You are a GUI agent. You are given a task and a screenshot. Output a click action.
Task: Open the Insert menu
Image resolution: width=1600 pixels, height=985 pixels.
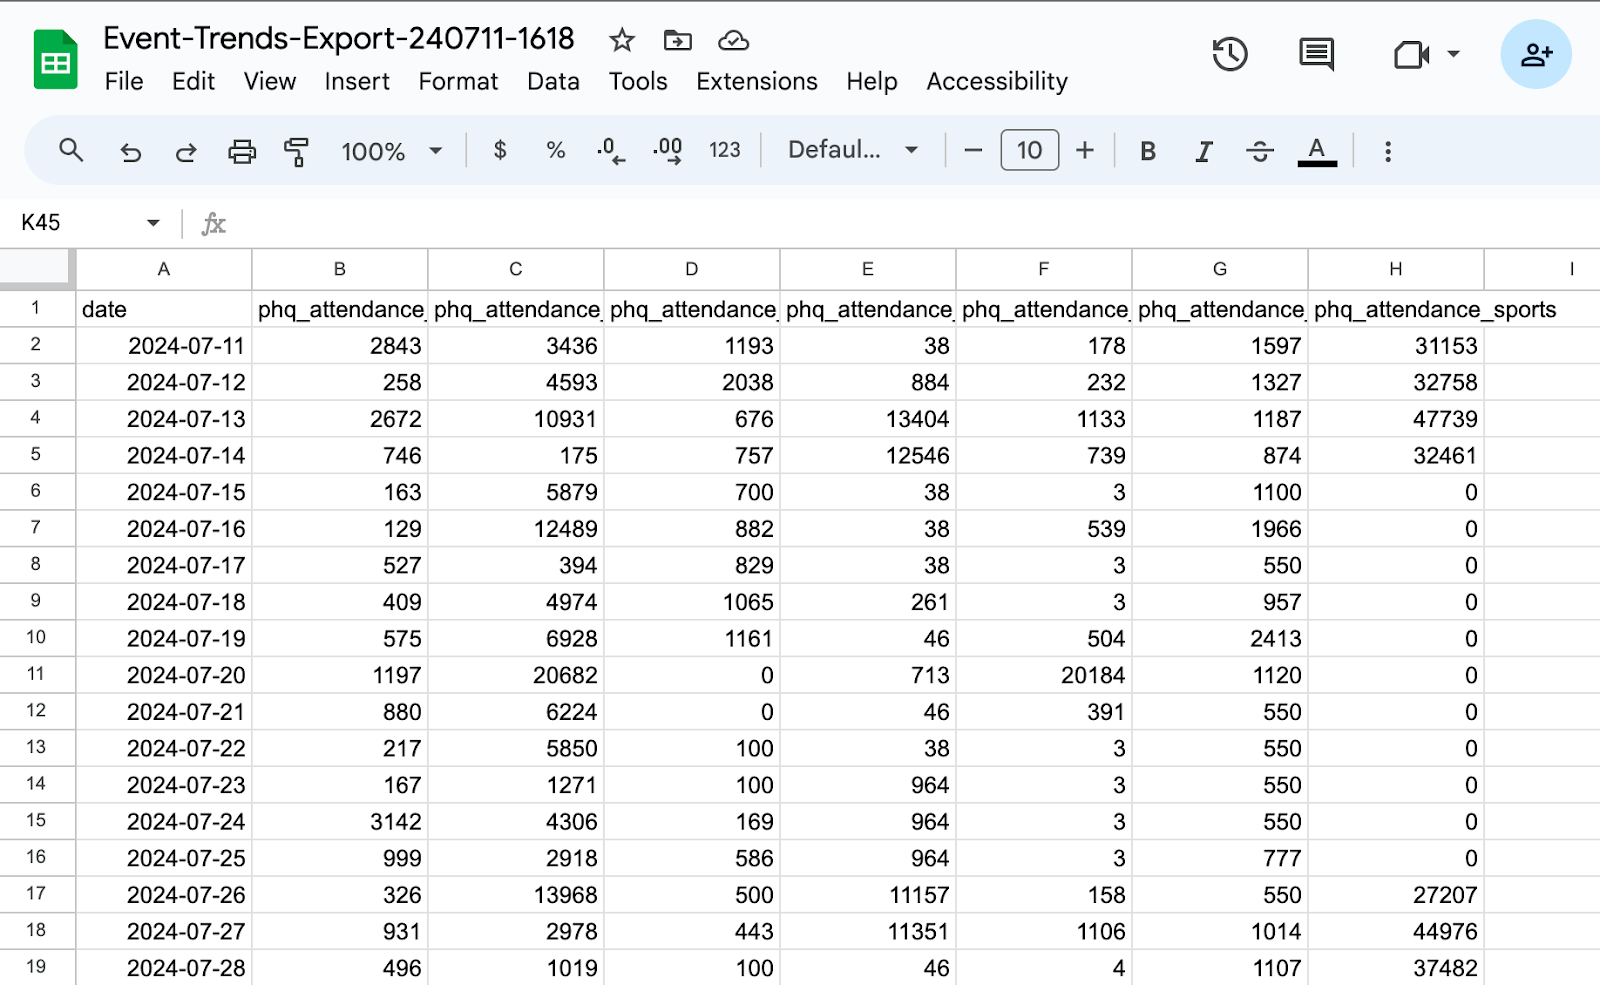(x=357, y=82)
